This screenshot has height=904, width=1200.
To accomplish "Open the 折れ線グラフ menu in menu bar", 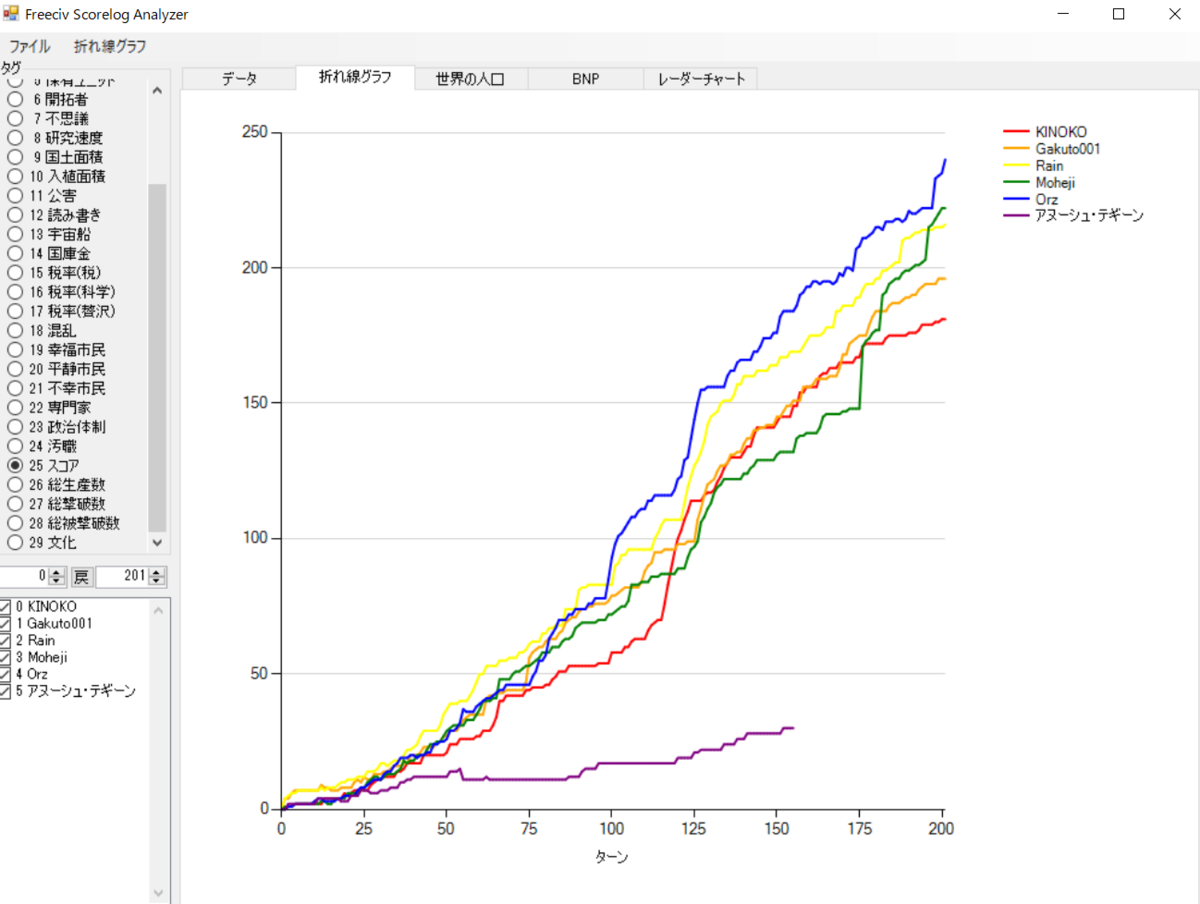I will click(x=110, y=46).
